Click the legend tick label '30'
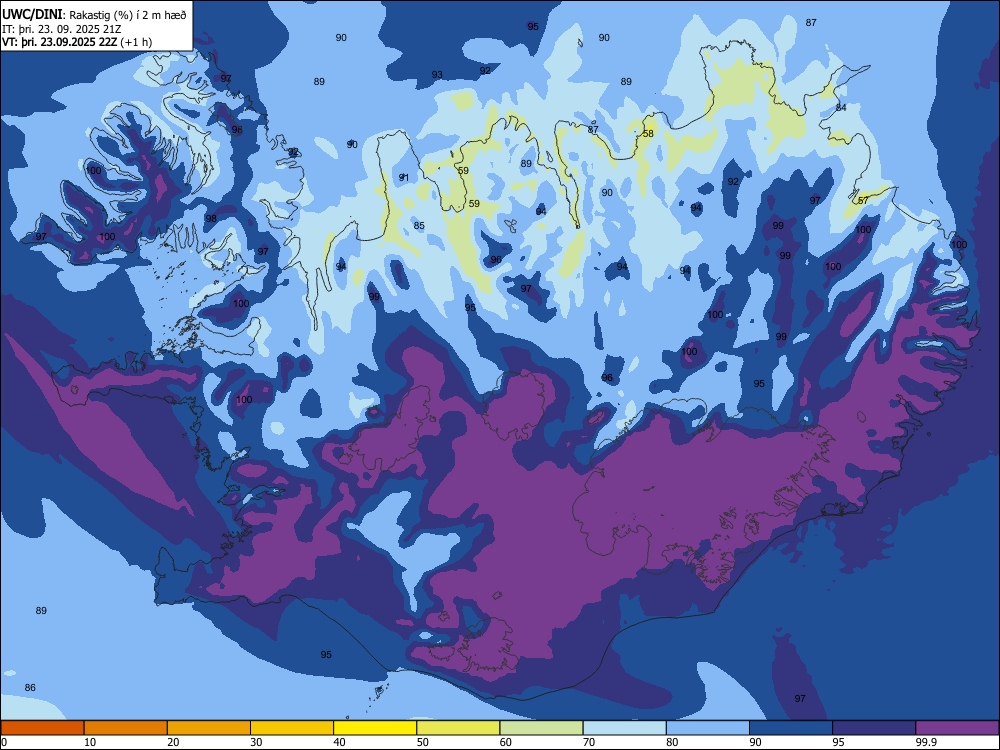 coord(256,742)
